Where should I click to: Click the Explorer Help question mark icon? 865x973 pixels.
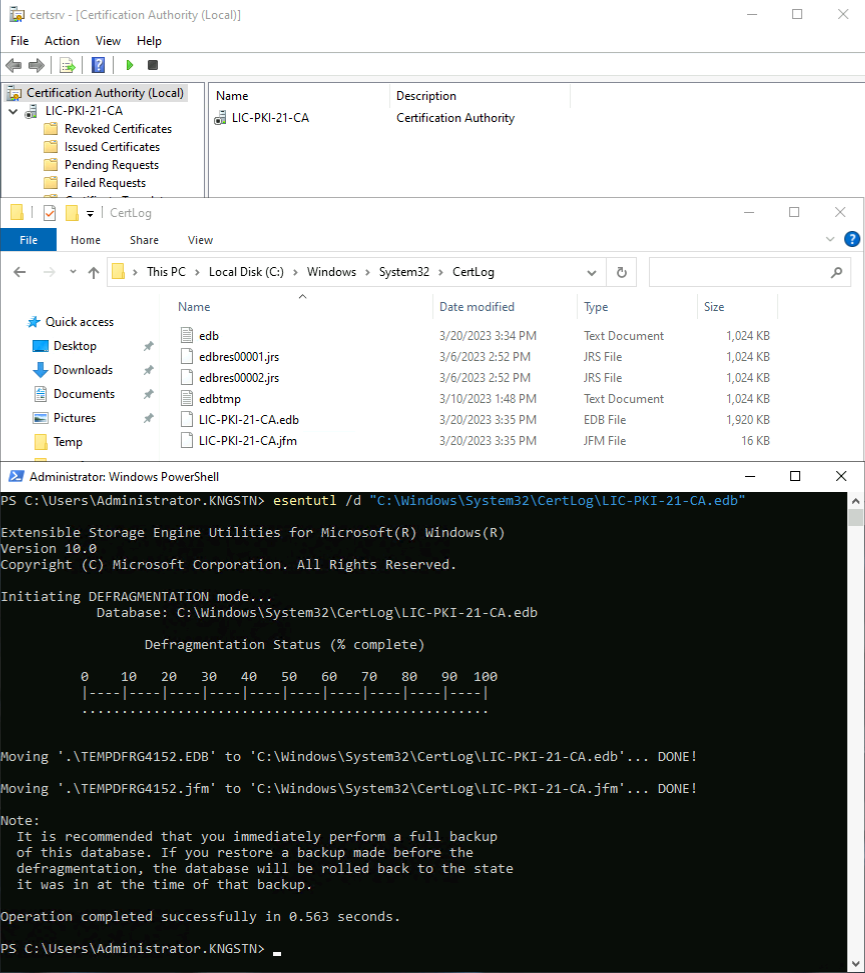pos(852,239)
